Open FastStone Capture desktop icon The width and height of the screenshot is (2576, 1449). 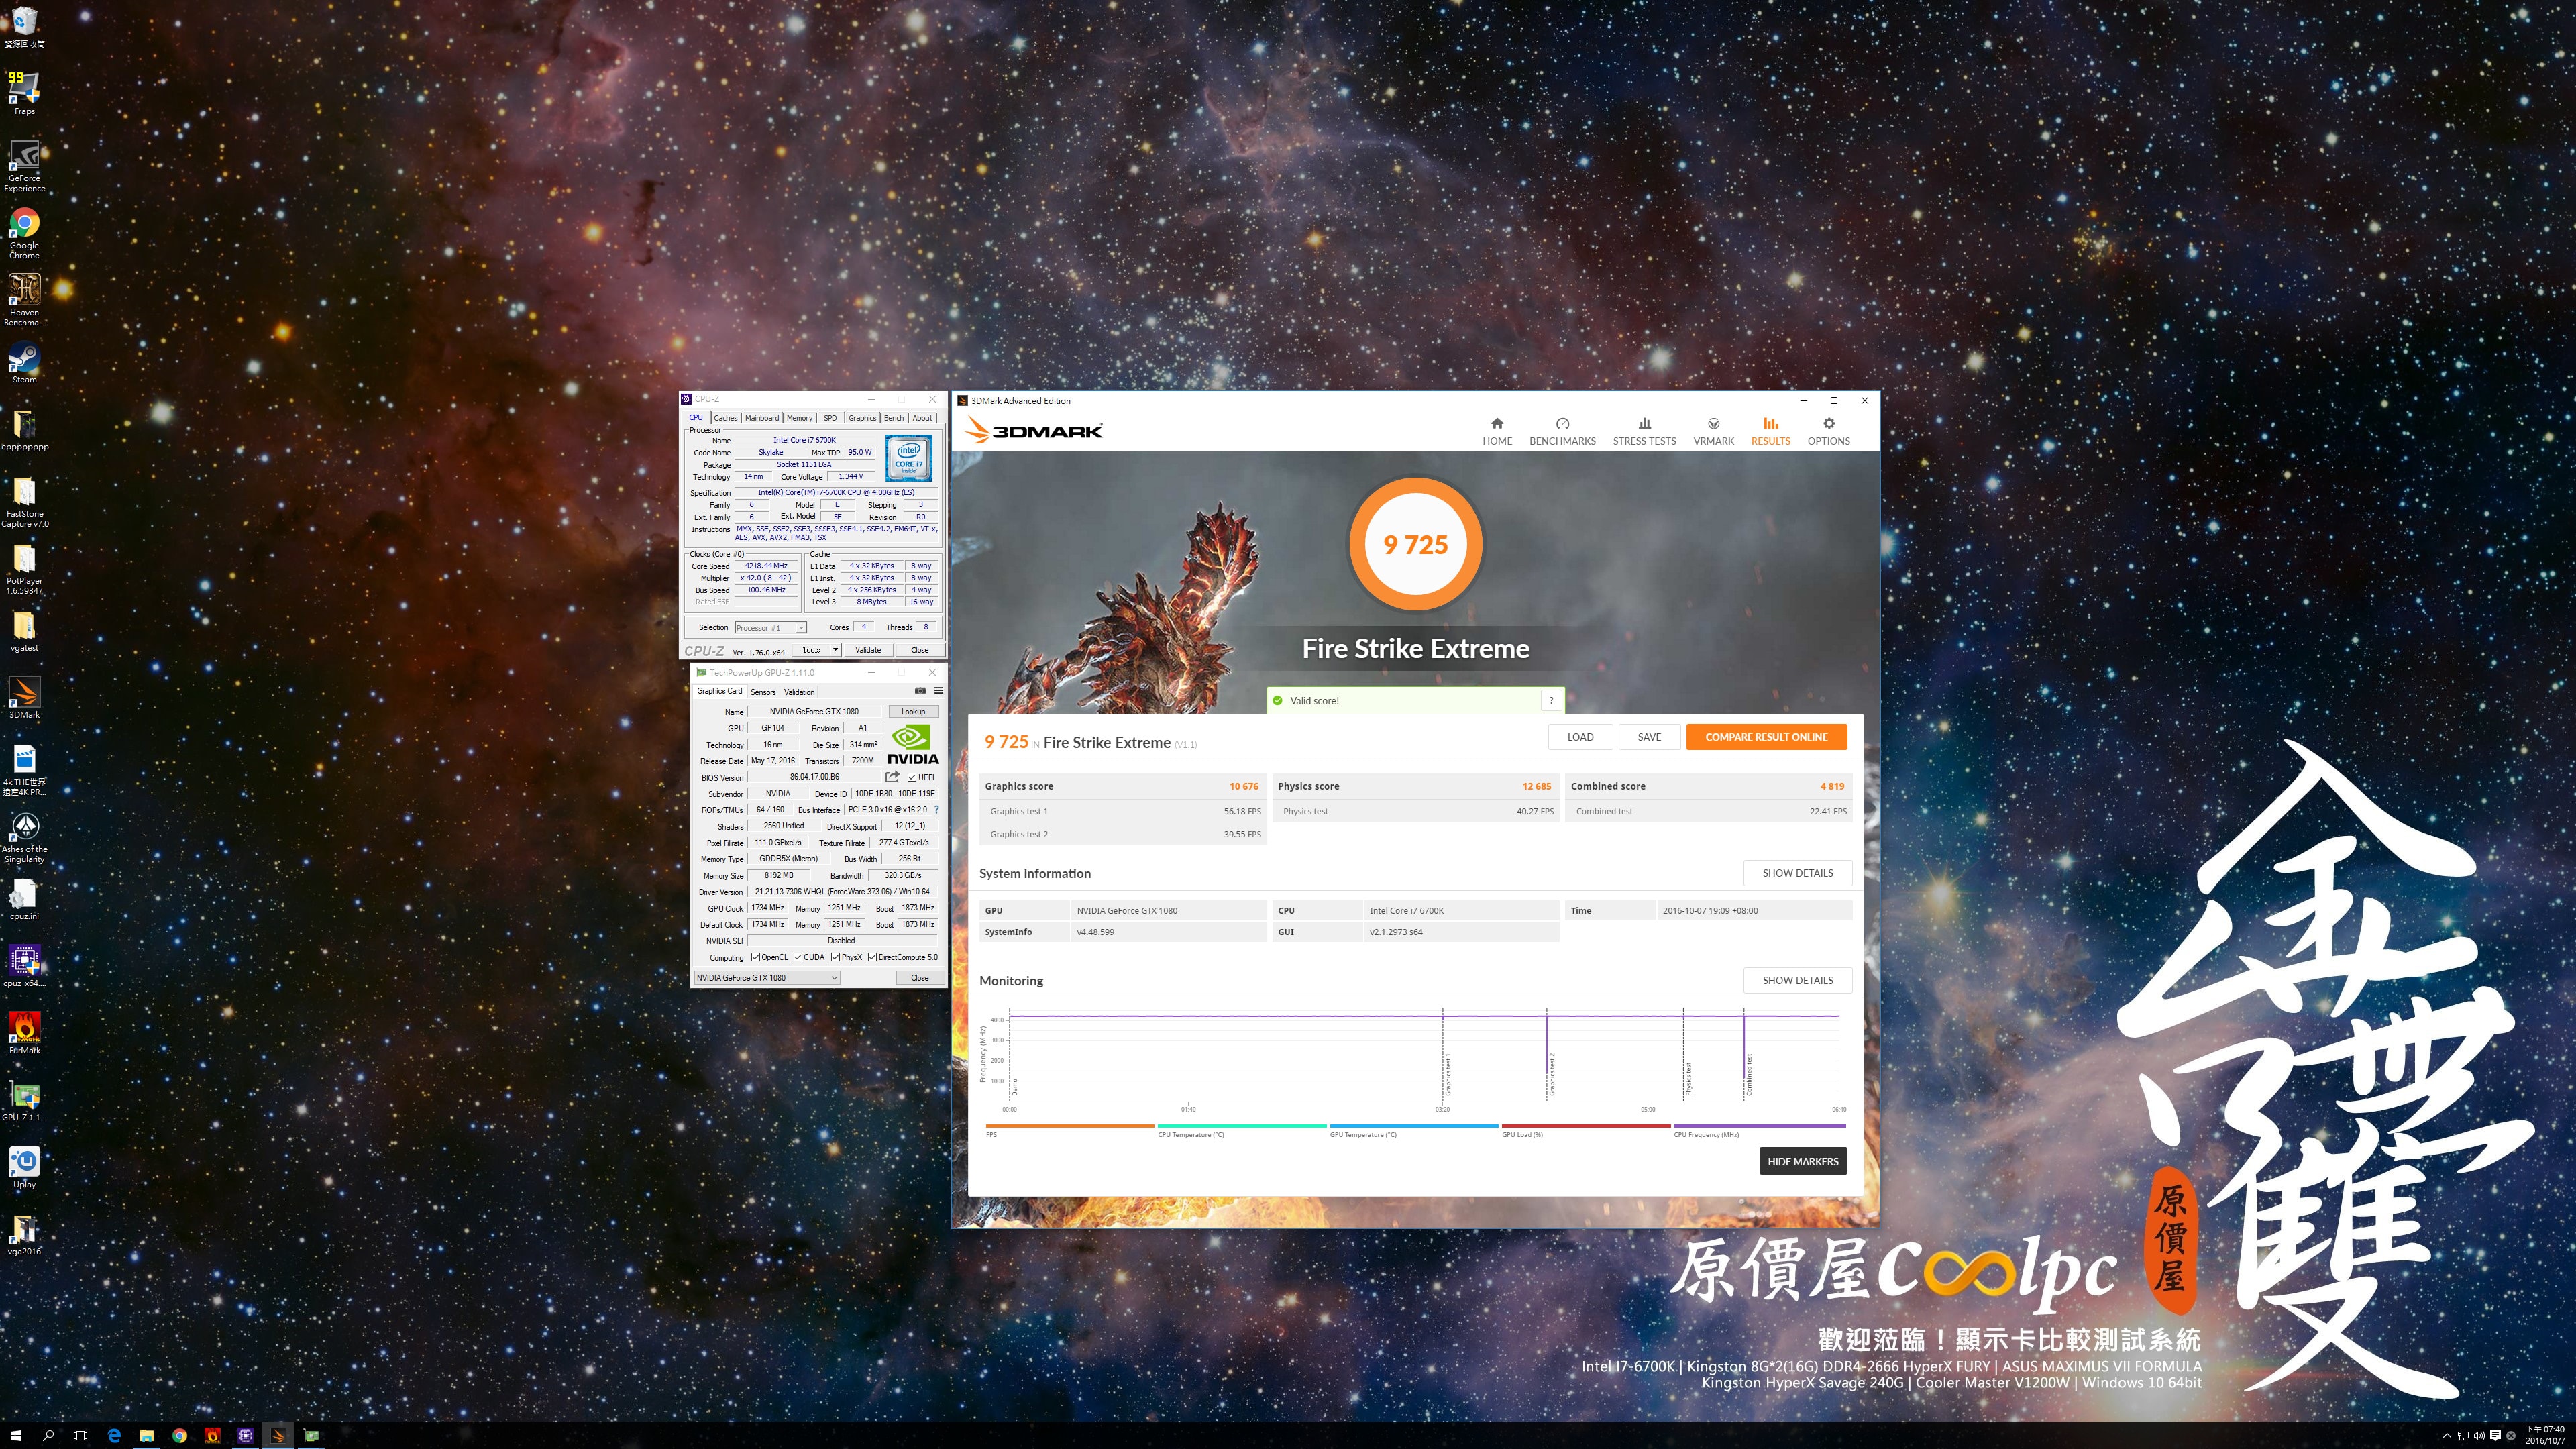tap(24, 502)
